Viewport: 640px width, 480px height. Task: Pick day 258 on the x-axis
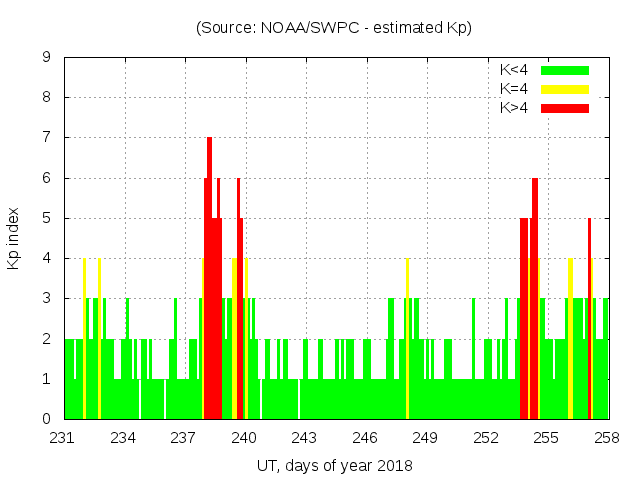point(607,438)
